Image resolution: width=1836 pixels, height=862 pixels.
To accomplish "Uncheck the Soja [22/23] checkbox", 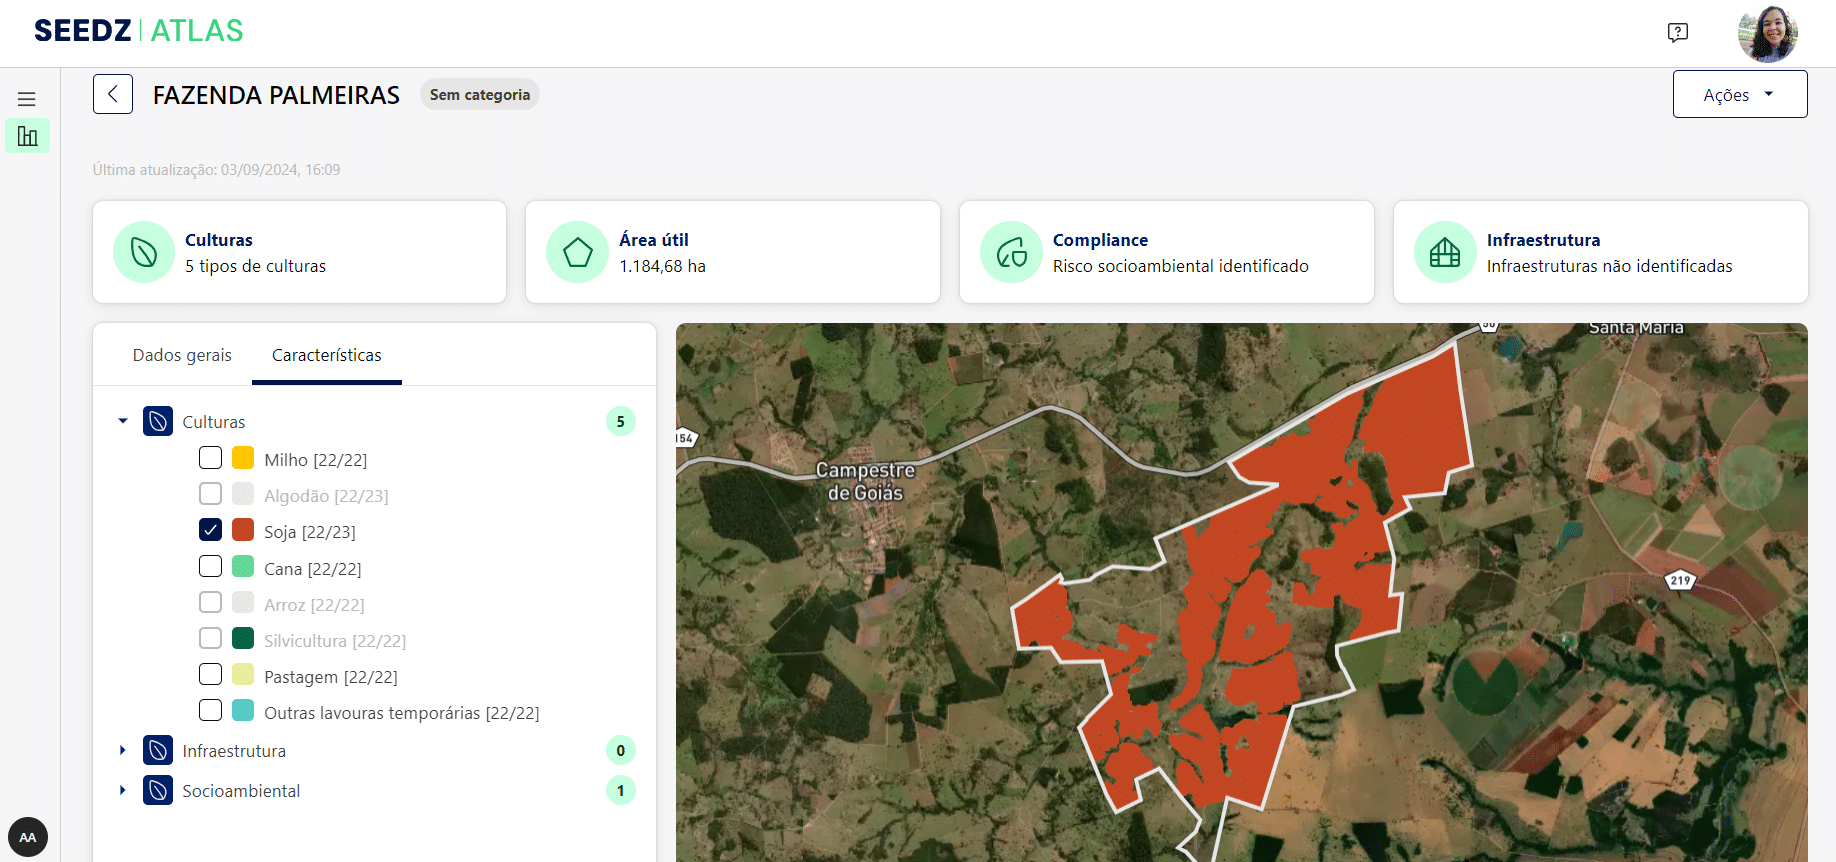I will tap(210, 530).
